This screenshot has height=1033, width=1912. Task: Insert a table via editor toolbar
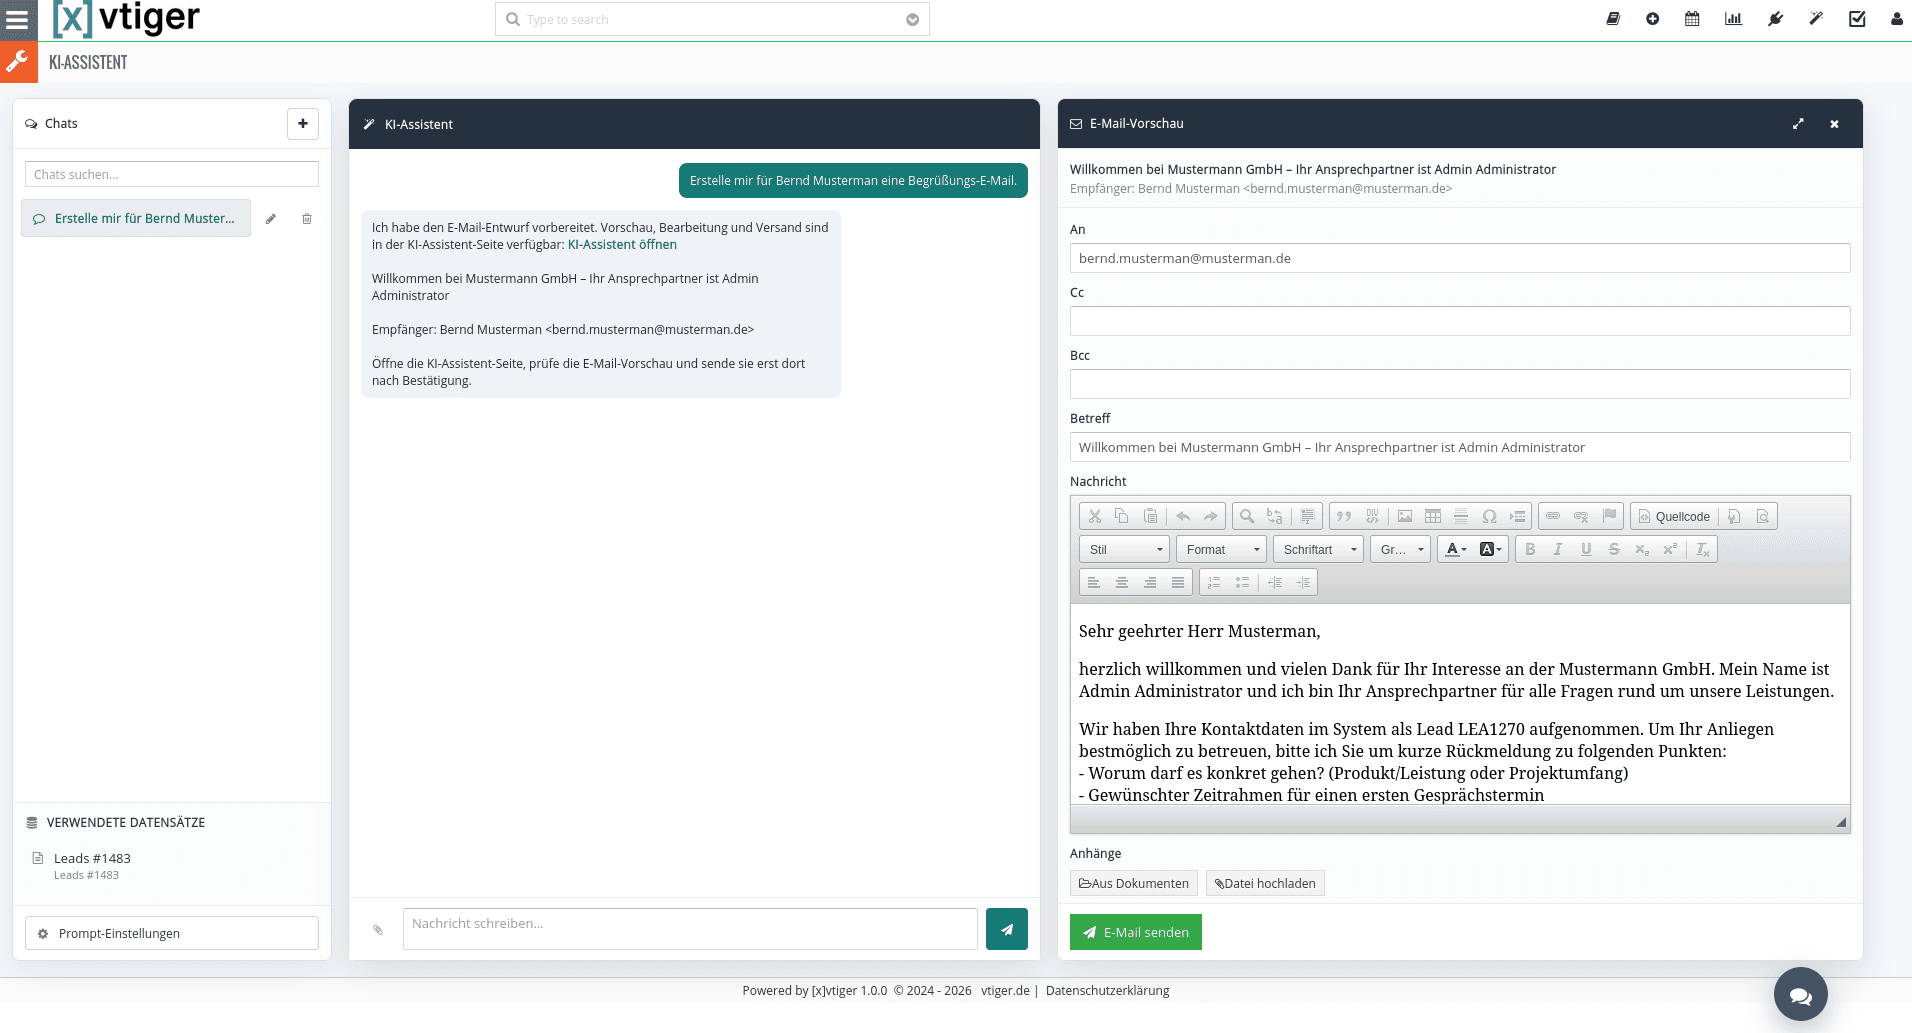pos(1433,517)
